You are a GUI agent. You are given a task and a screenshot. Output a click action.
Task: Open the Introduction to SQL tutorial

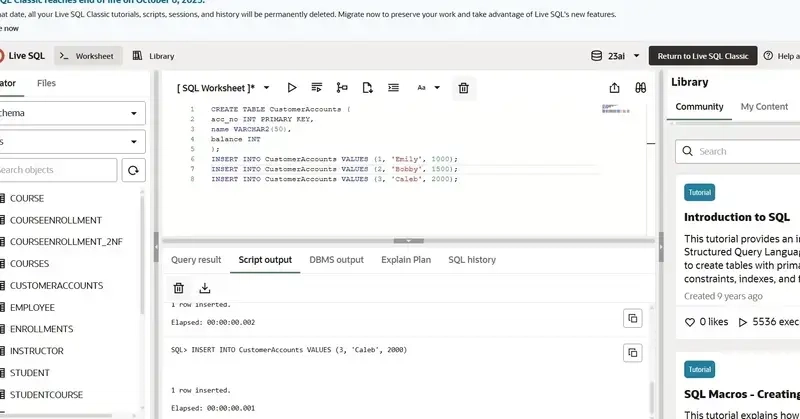click(x=737, y=217)
